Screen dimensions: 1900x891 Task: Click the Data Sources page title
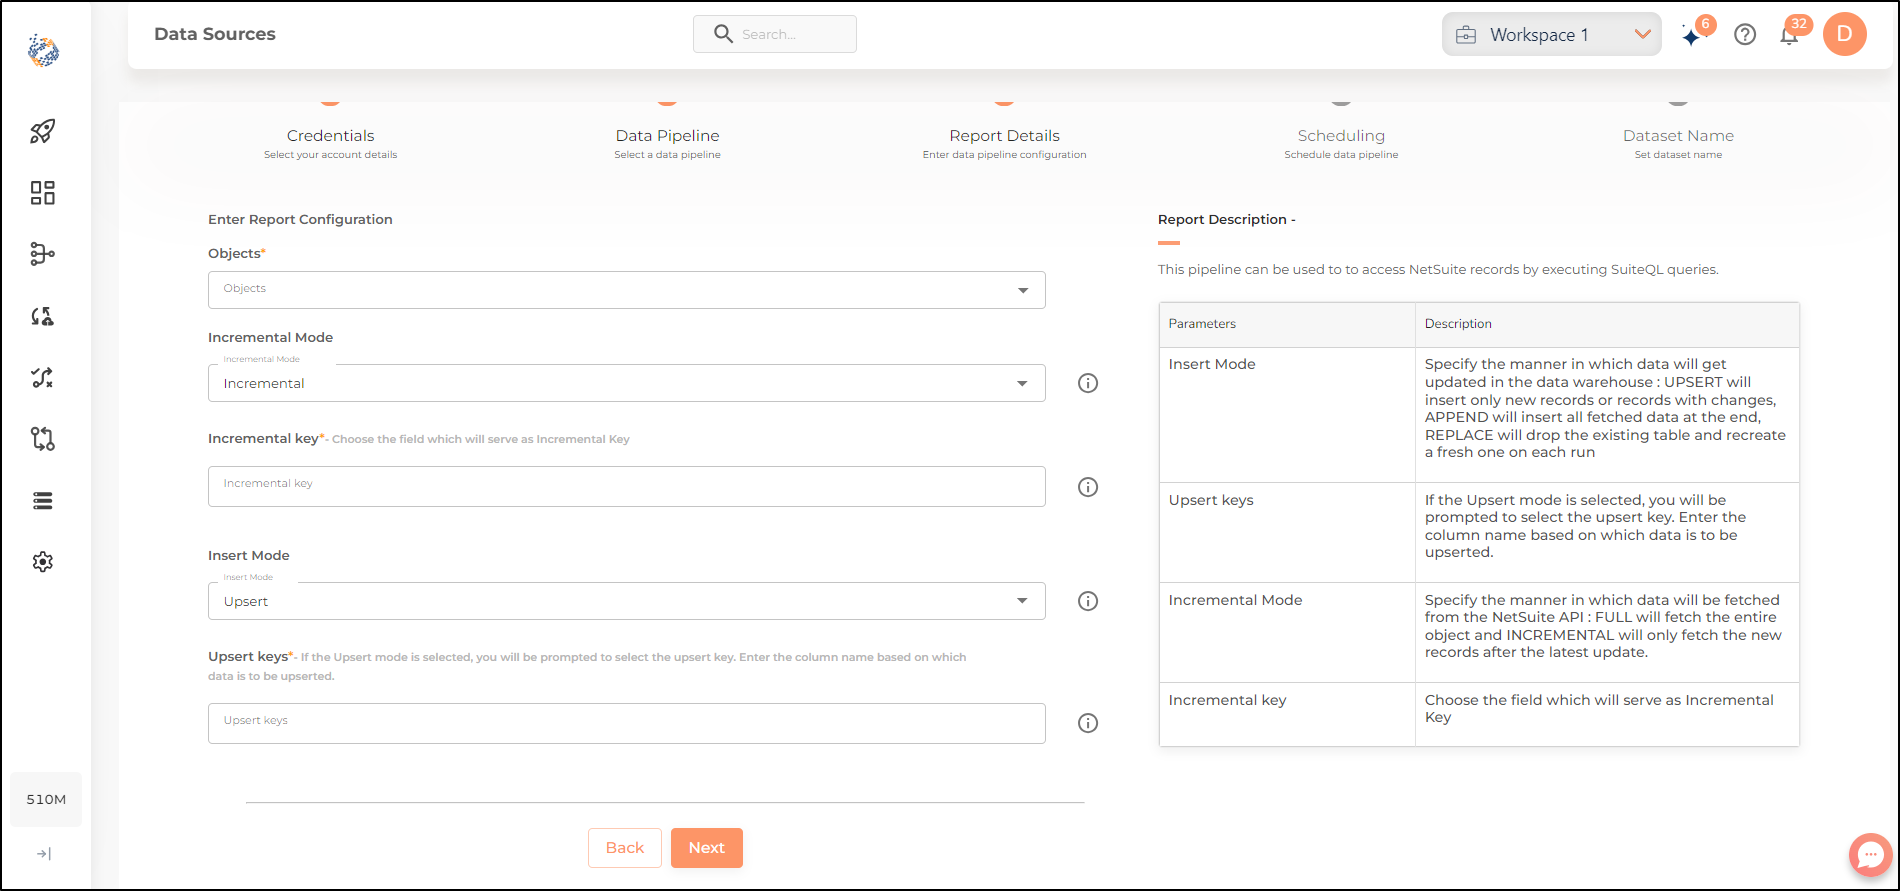215,34
